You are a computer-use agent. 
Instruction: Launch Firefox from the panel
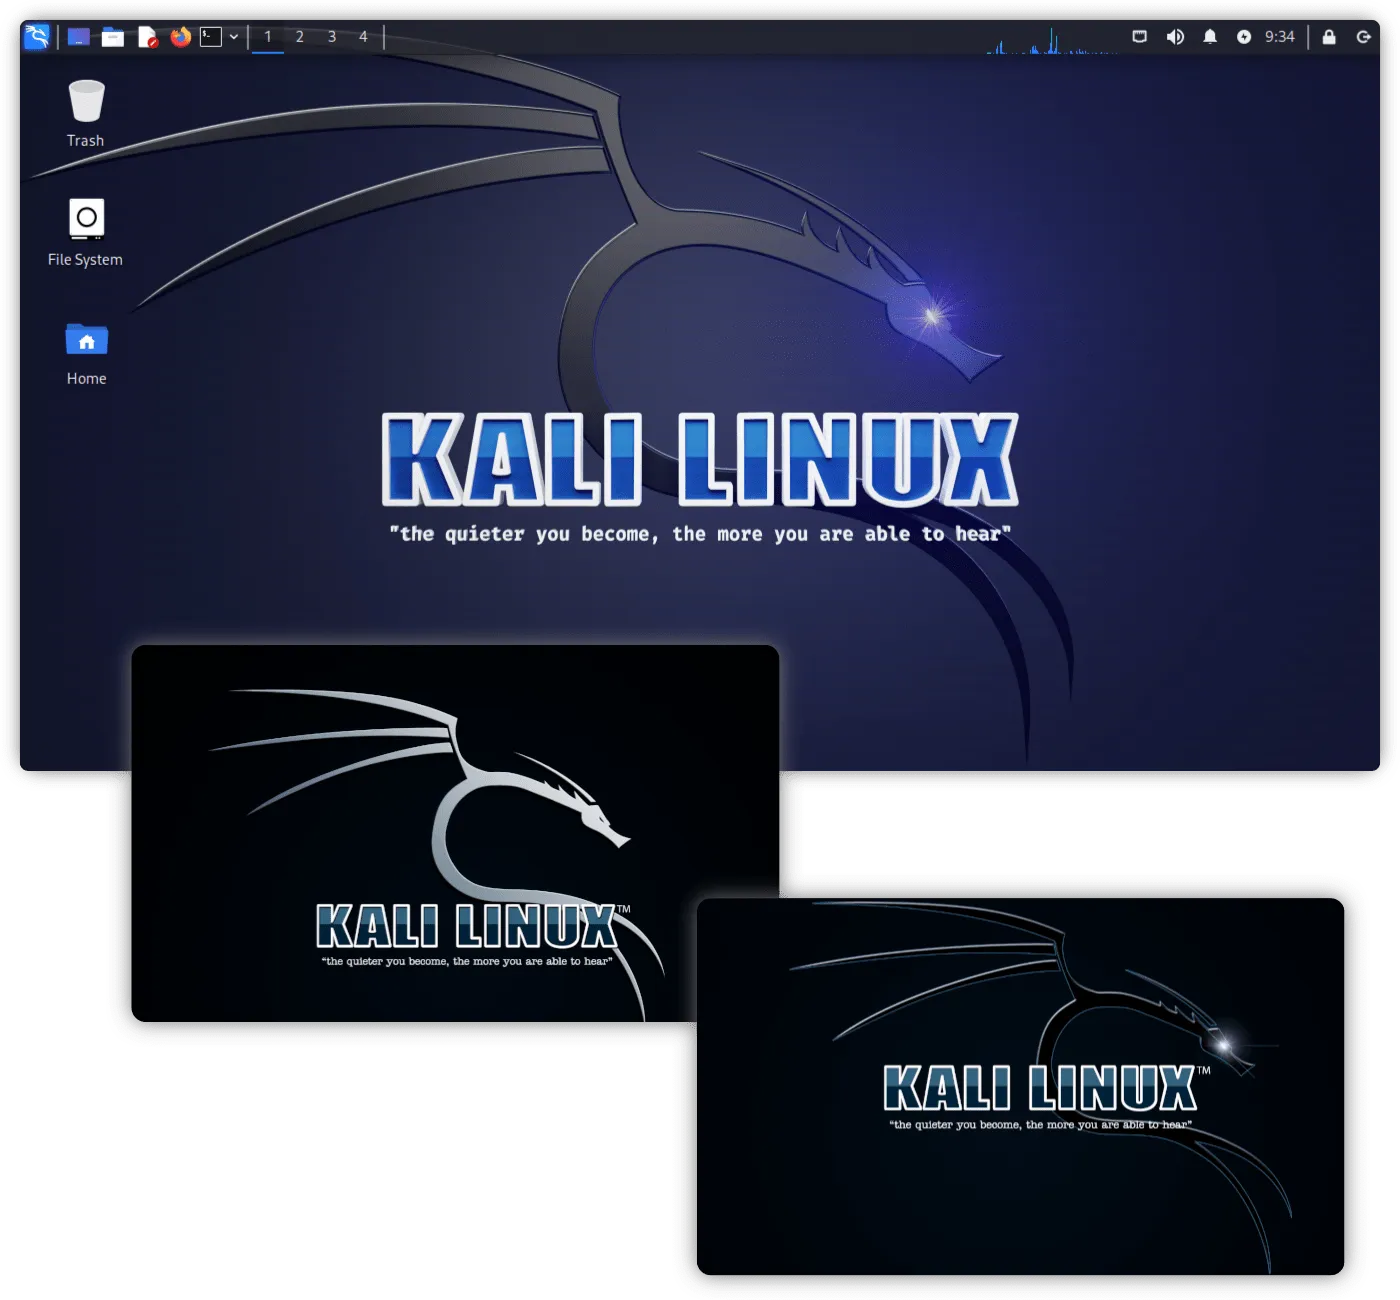180,37
